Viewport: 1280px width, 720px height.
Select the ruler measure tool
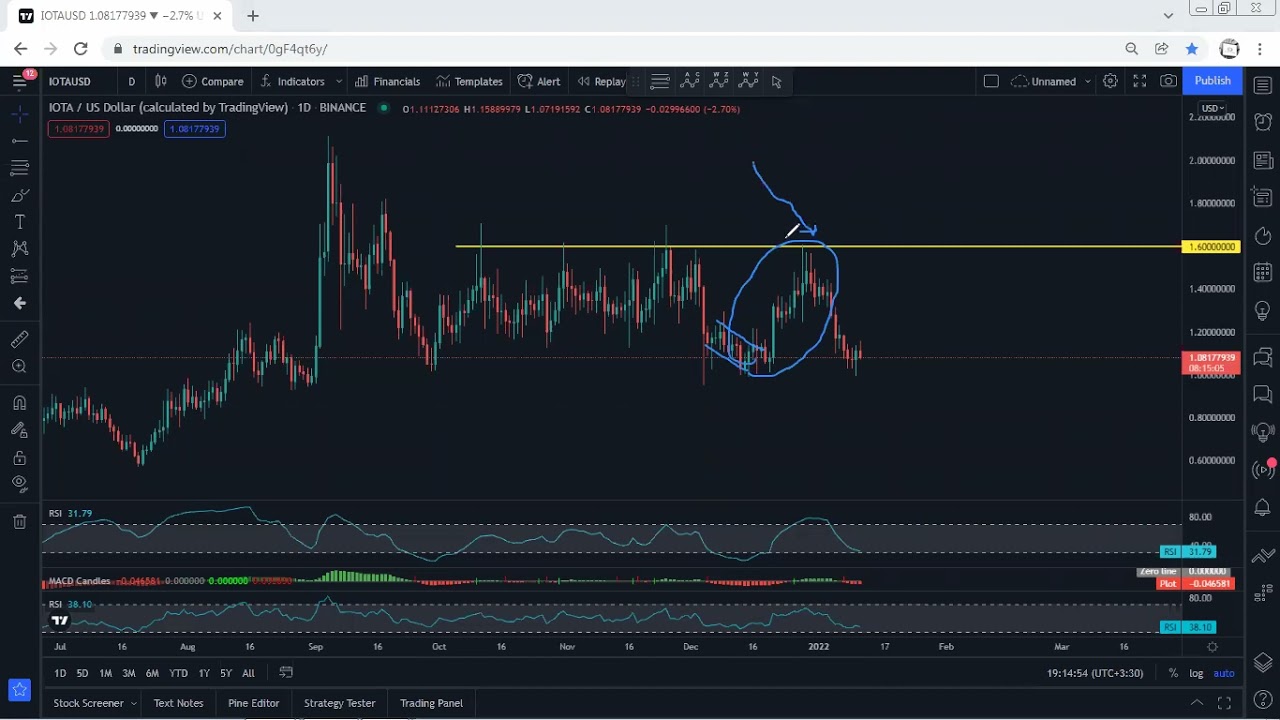(x=19, y=340)
